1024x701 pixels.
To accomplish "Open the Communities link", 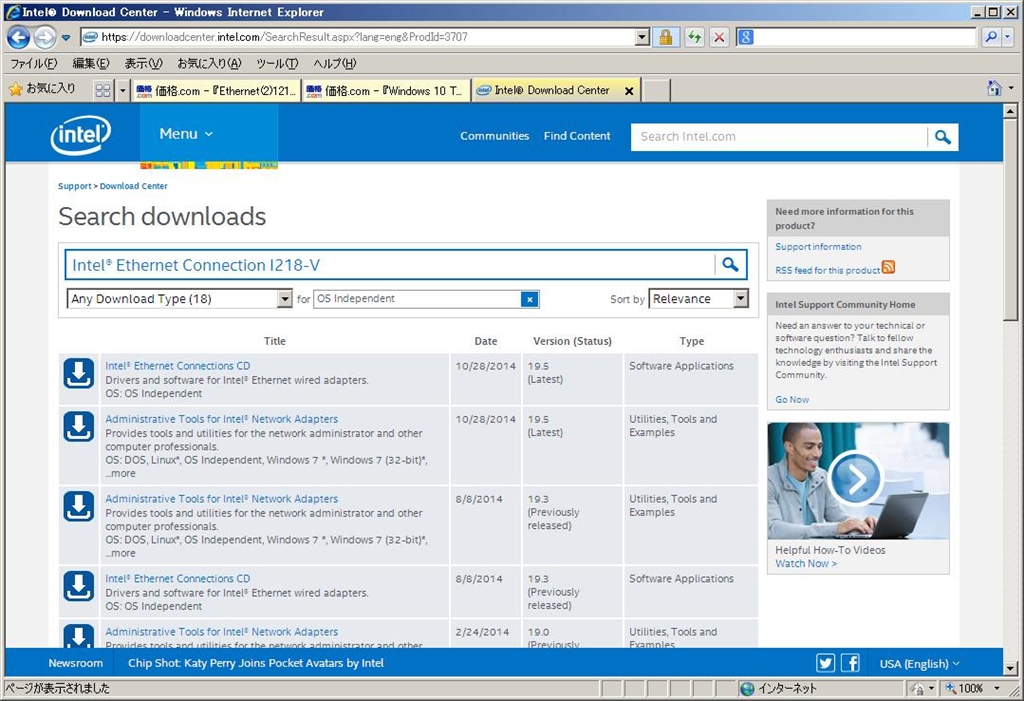I will tap(494, 136).
